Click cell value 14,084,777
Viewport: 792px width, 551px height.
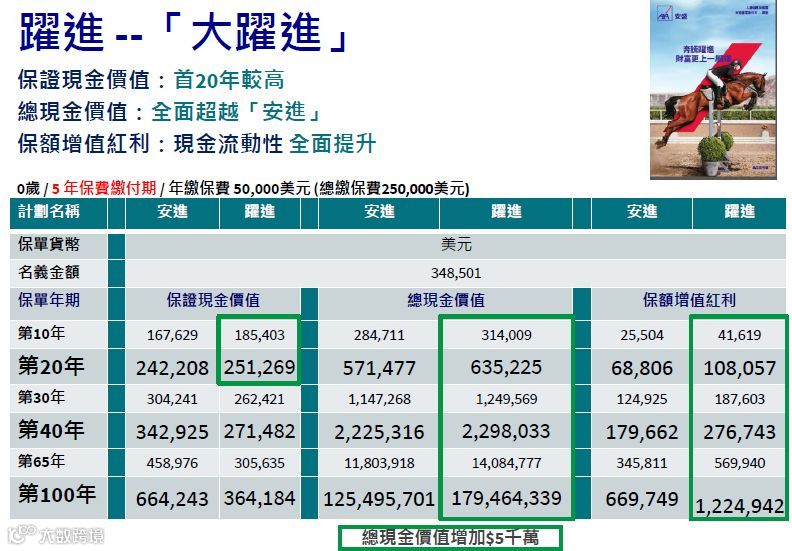(x=507, y=463)
